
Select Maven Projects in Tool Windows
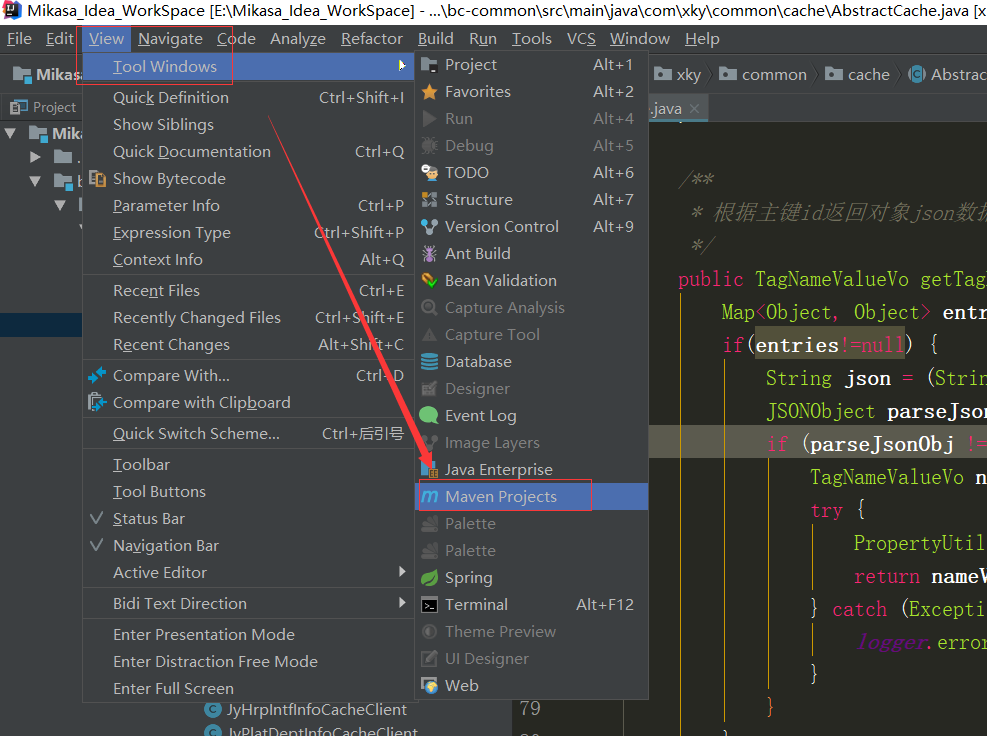534,497
